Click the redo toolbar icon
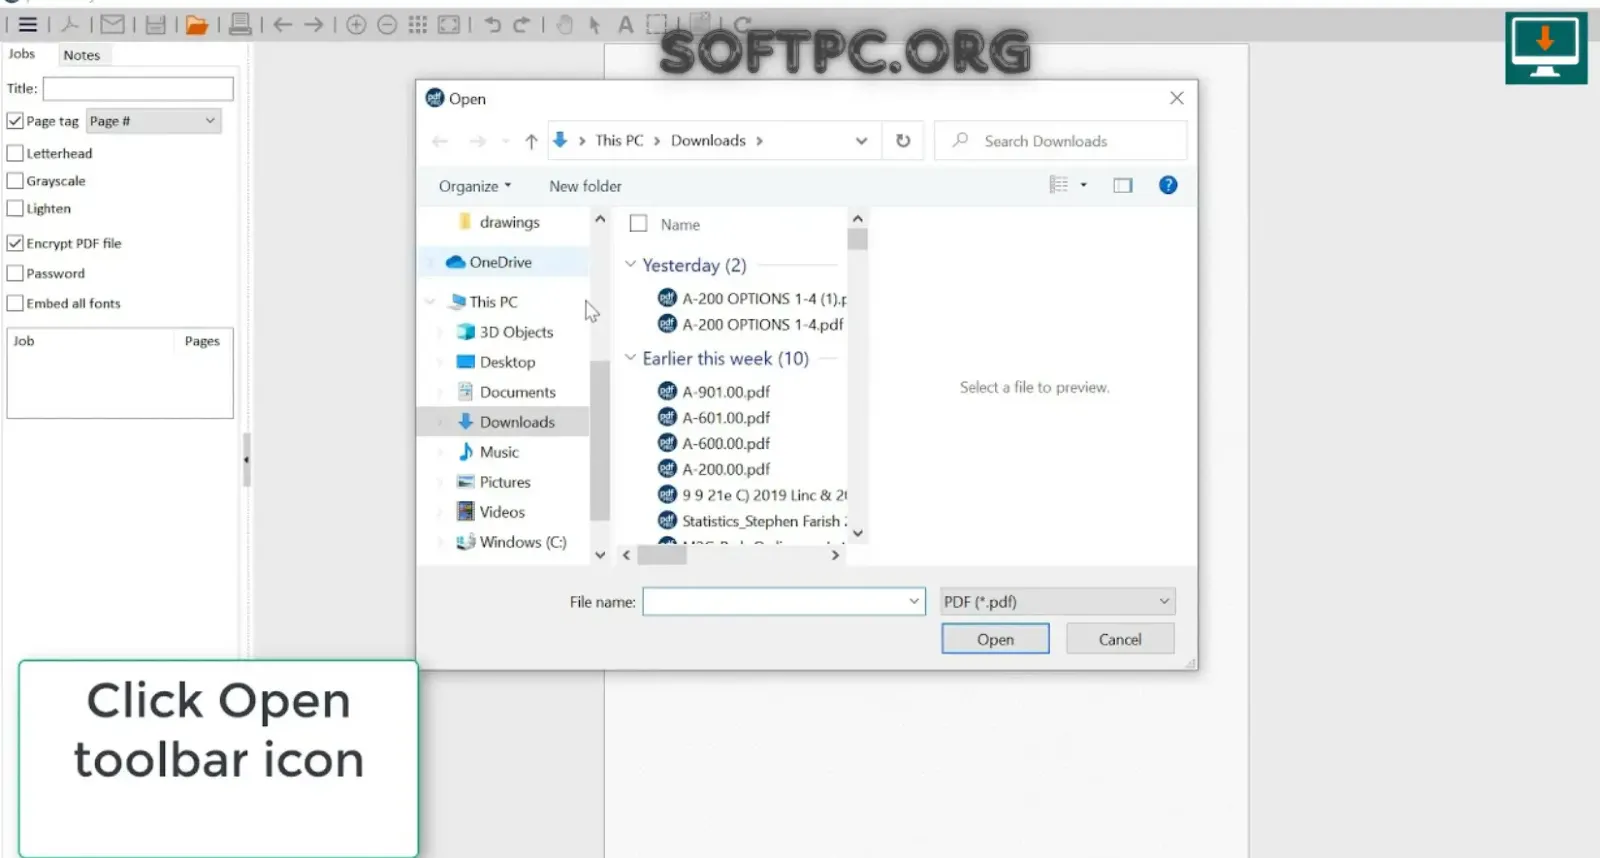Image resolution: width=1600 pixels, height=858 pixels. [x=522, y=25]
